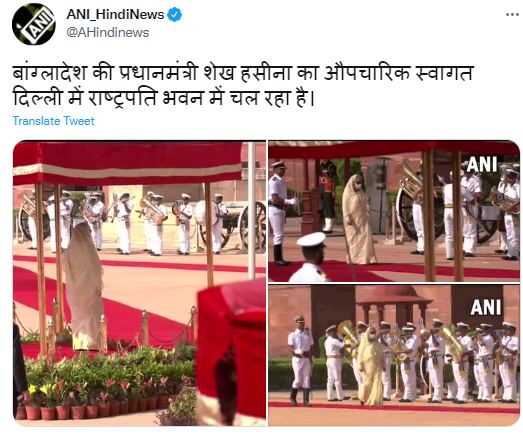The width and height of the screenshot is (523, 442).
Task: Click the red canopy in the left photo
Action: click(x=127, y=162)
